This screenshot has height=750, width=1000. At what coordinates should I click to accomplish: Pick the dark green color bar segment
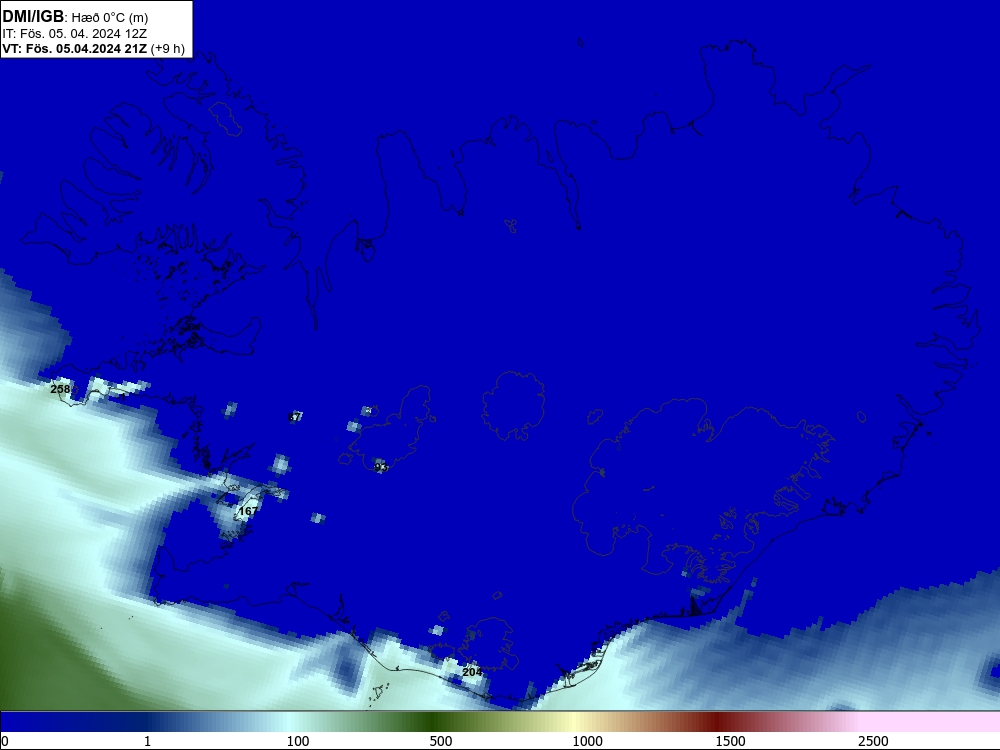[x=434, y=722]
